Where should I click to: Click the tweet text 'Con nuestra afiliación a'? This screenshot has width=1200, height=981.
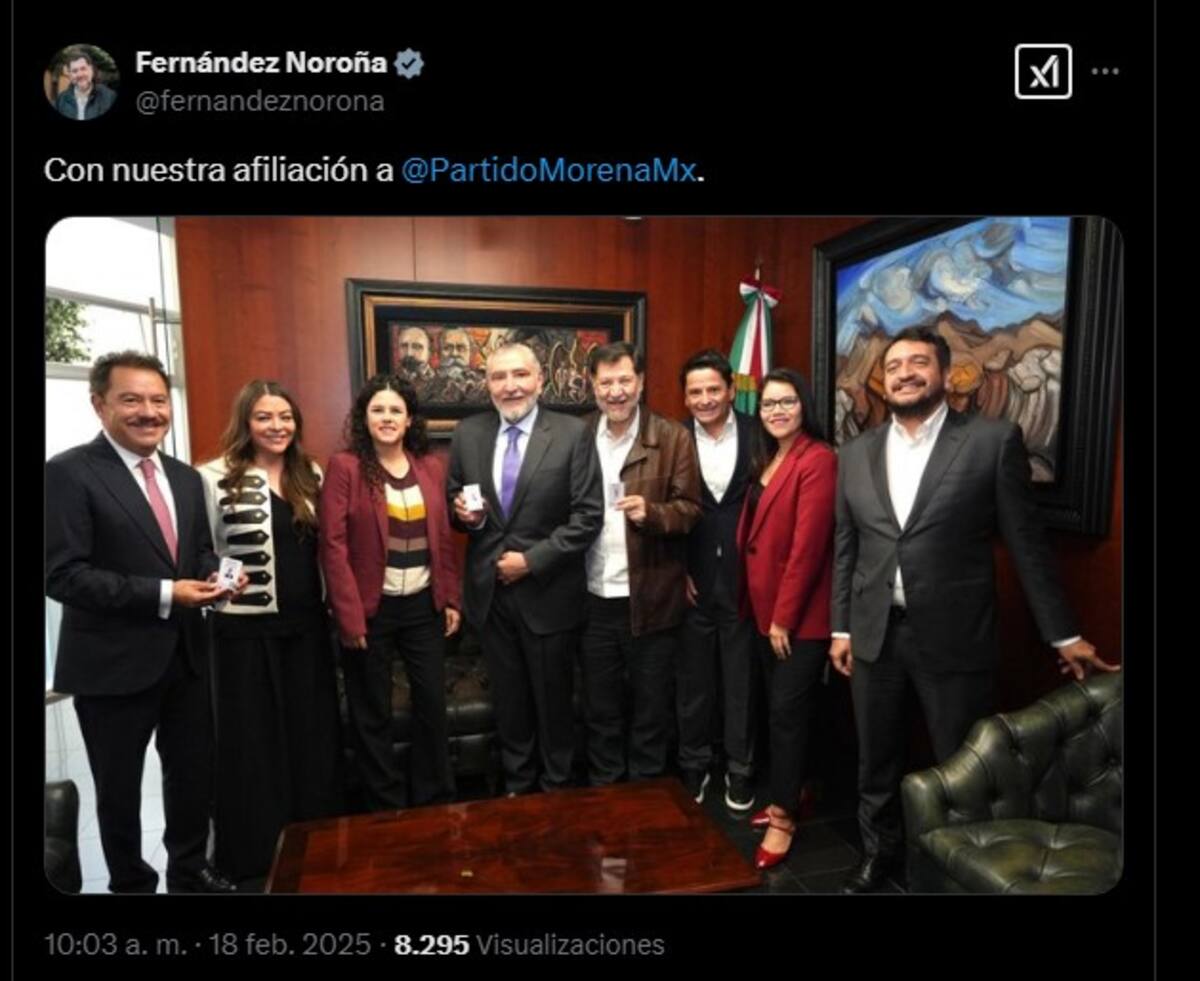tap(219, 170)
